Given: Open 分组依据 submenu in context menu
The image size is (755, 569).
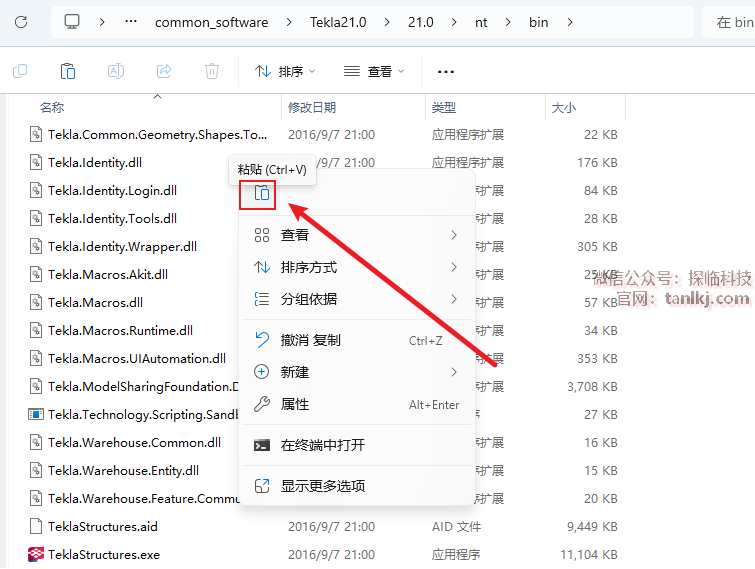Looking at the screenshot, I should [356, 299].
